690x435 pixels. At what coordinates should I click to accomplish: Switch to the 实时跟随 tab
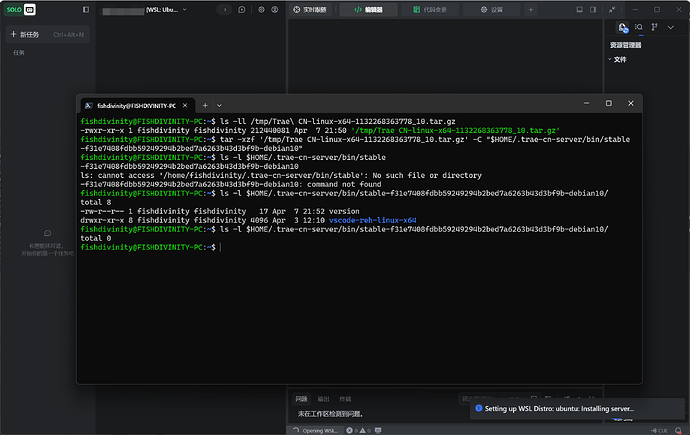309,9
